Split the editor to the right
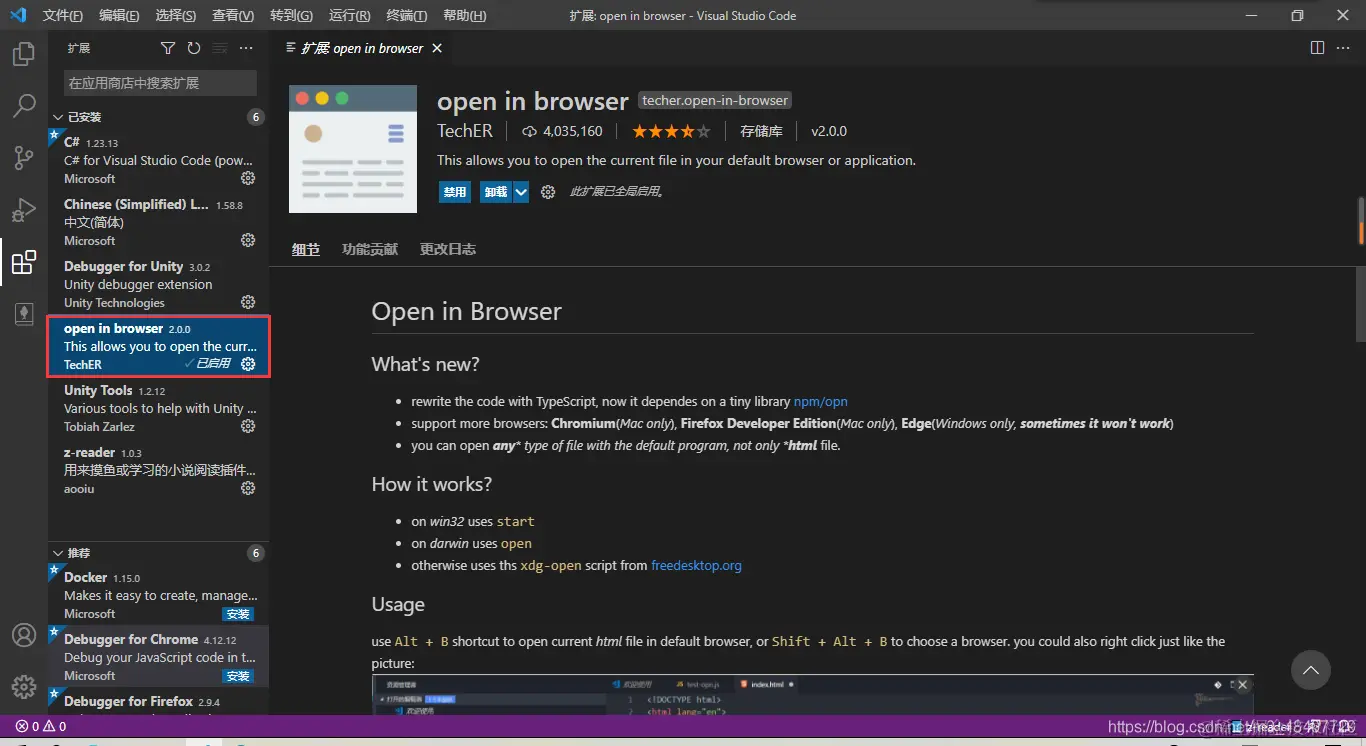Screen dimensions: 1366x746 (1317, 48)
